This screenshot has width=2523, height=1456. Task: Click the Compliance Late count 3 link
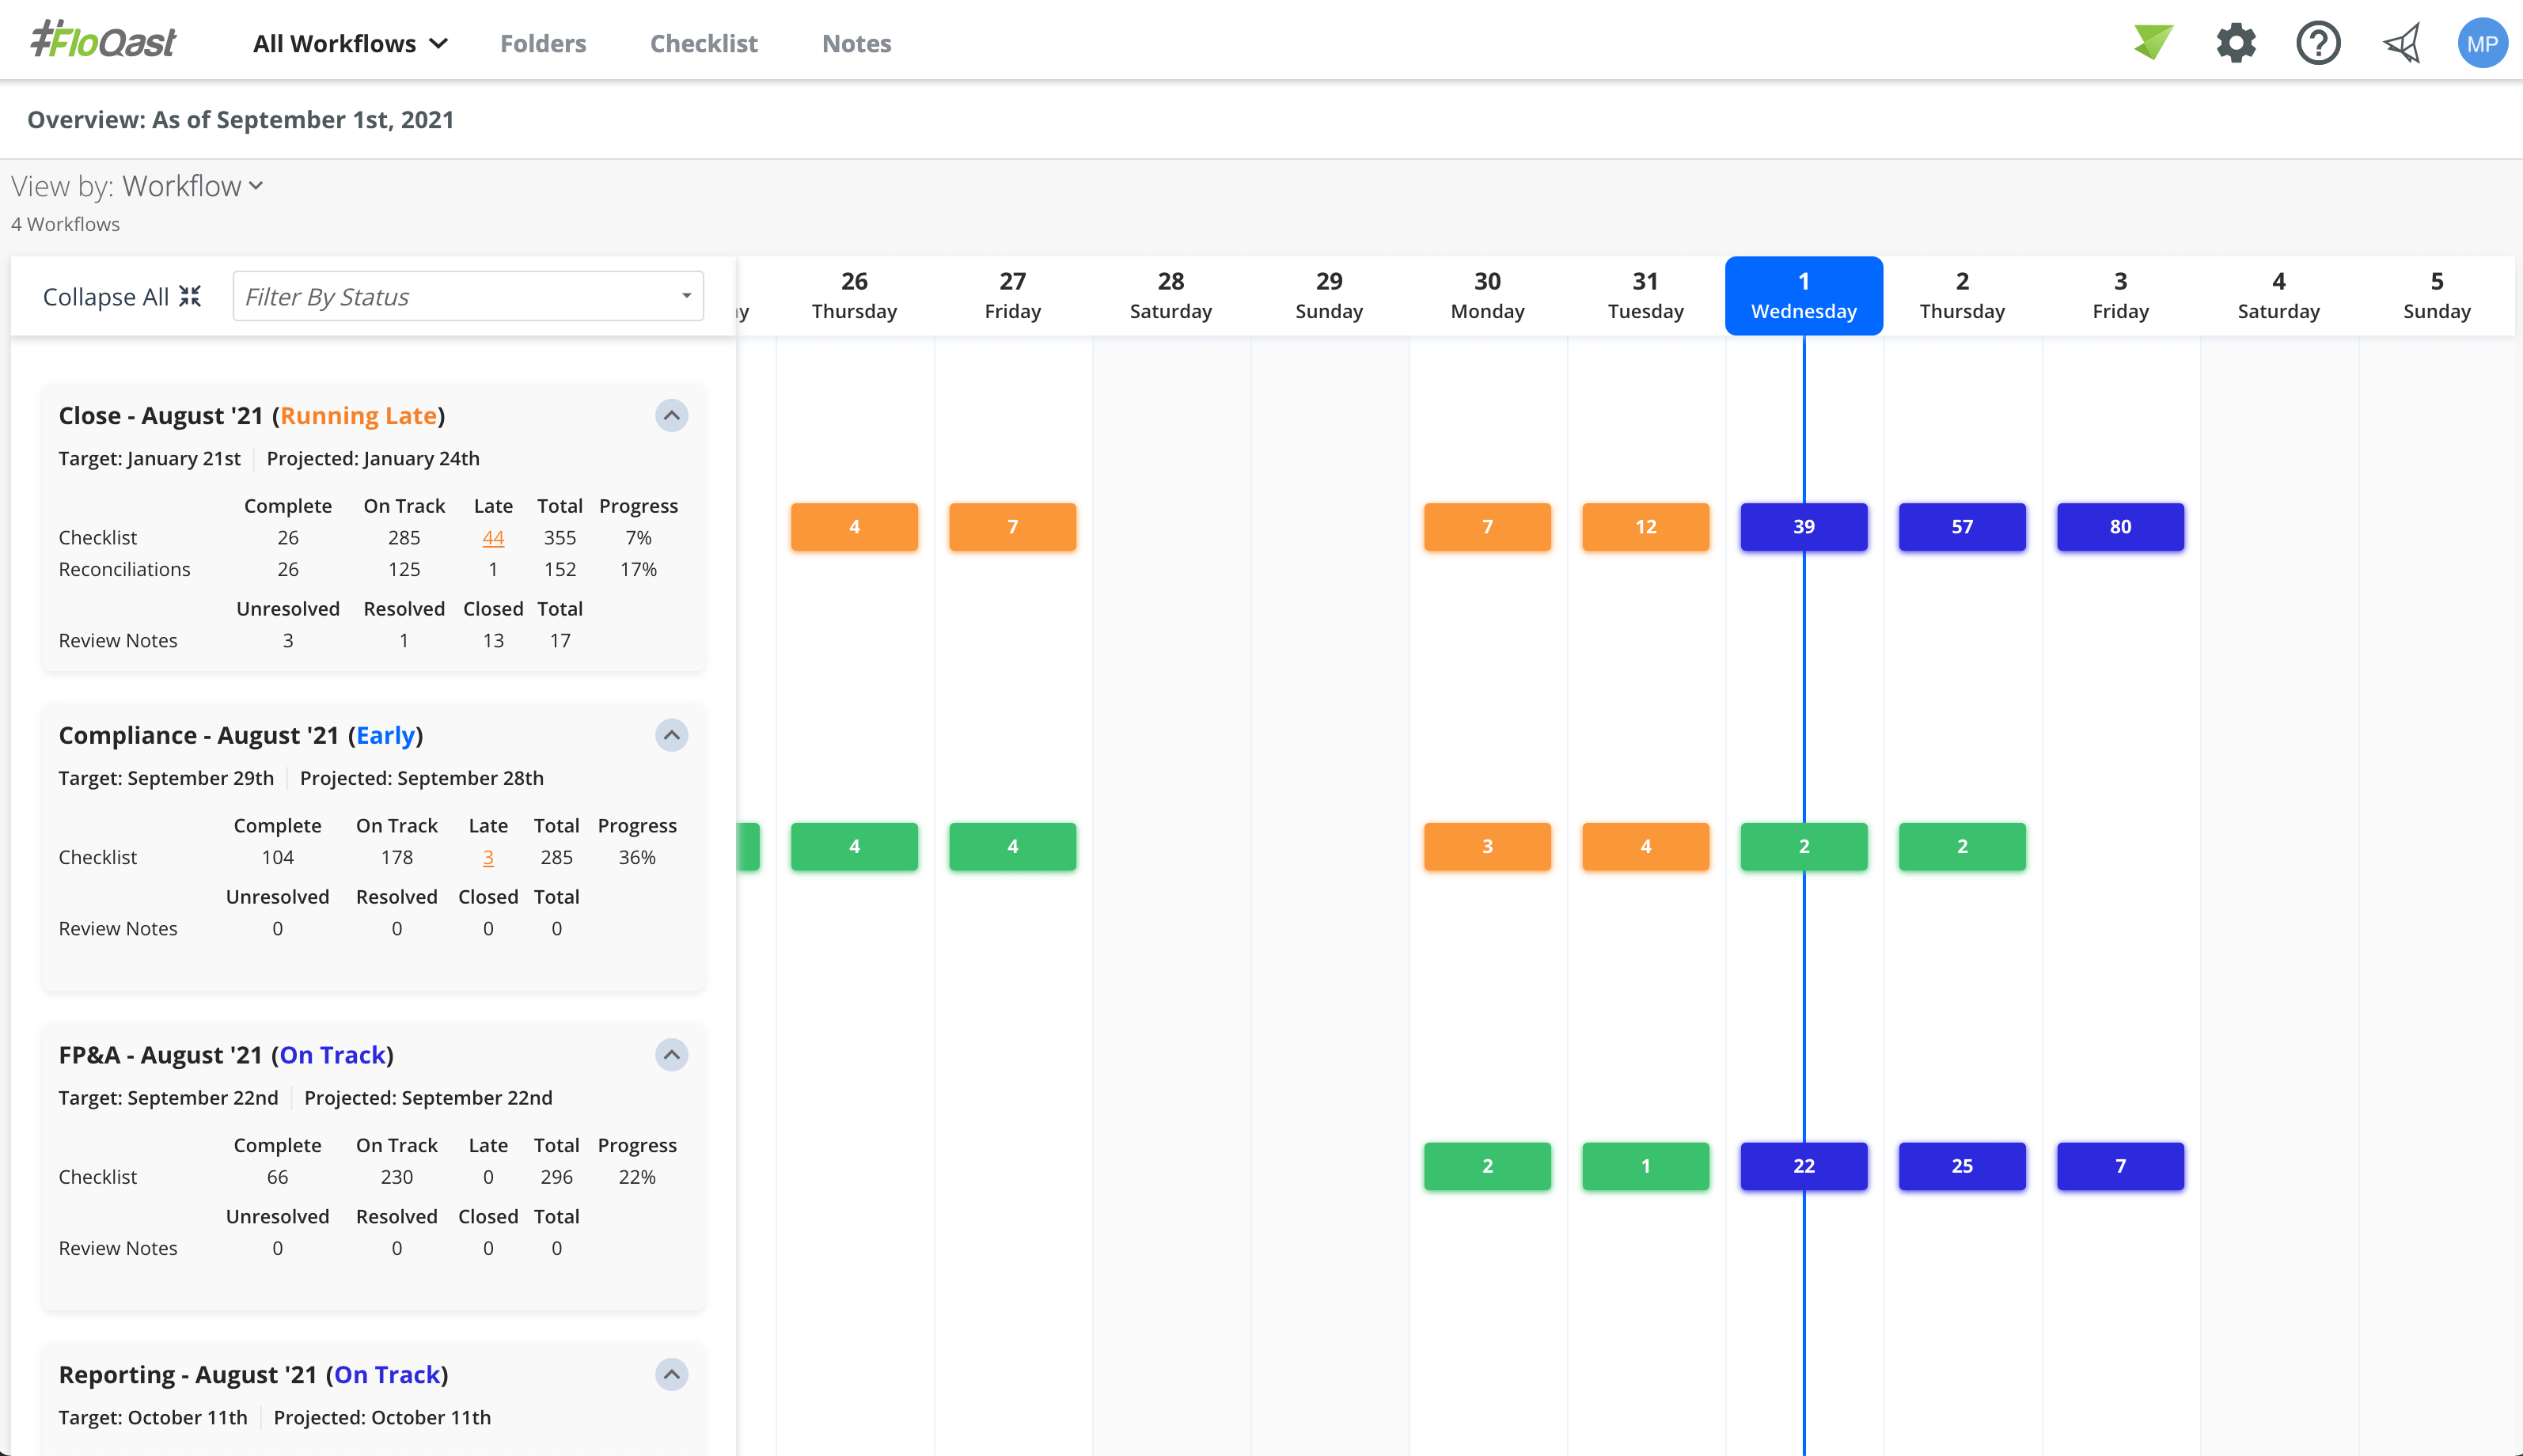click(488, 858)
